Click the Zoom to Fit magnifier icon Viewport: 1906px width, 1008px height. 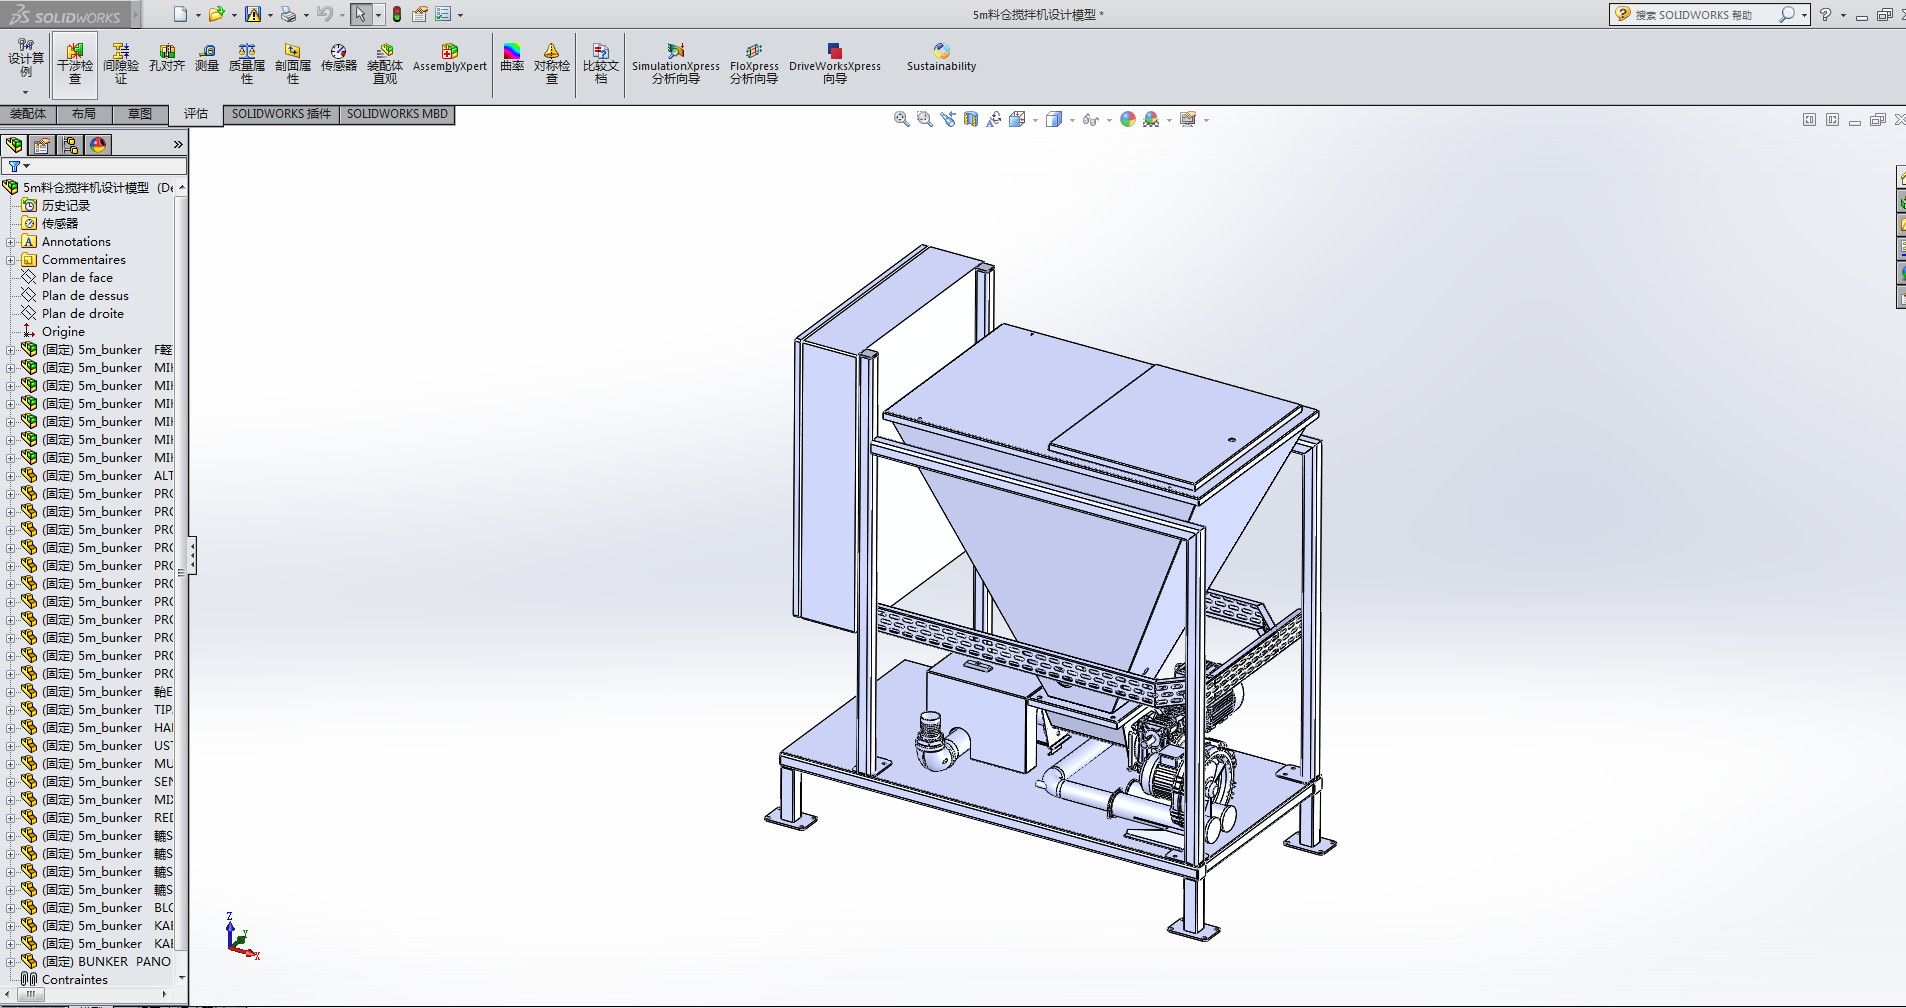(x=901, y=119)
